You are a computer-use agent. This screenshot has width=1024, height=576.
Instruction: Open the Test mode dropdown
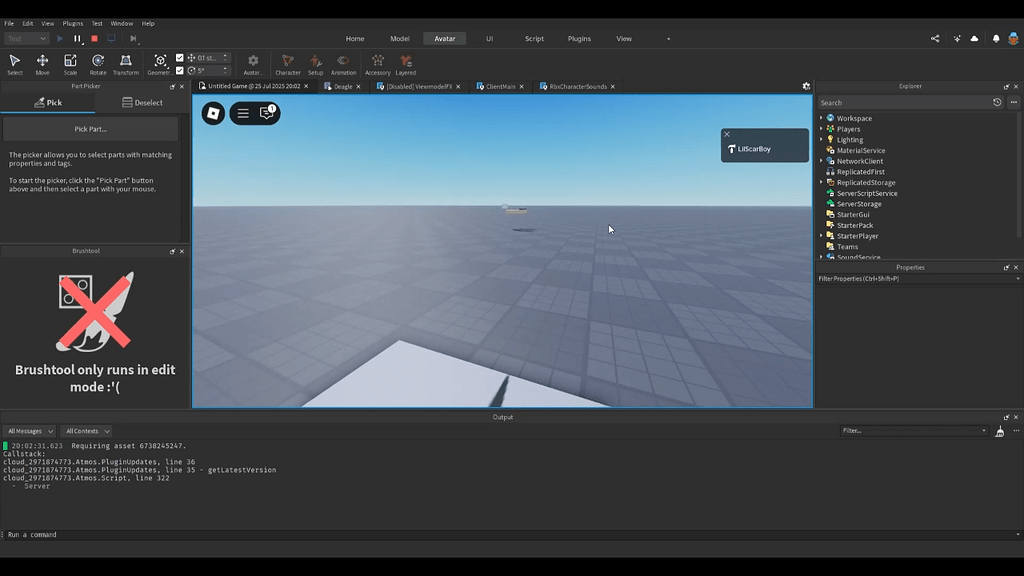tap(26, 39)
